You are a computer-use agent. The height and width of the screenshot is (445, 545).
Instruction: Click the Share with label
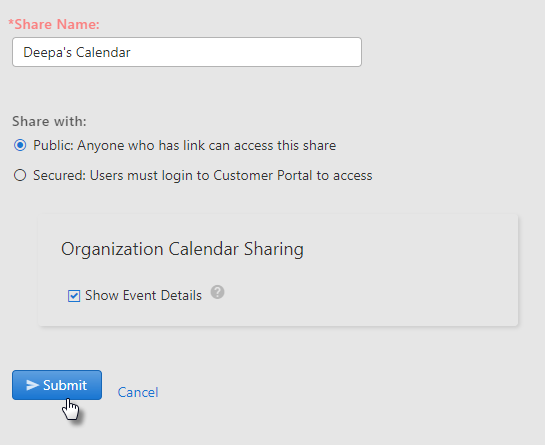(49, 121)
